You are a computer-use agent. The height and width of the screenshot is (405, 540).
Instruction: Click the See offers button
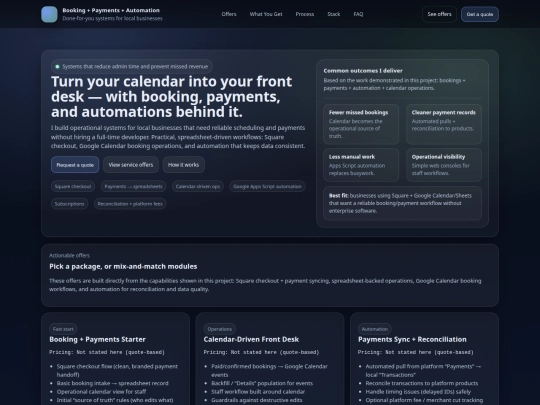439,14
